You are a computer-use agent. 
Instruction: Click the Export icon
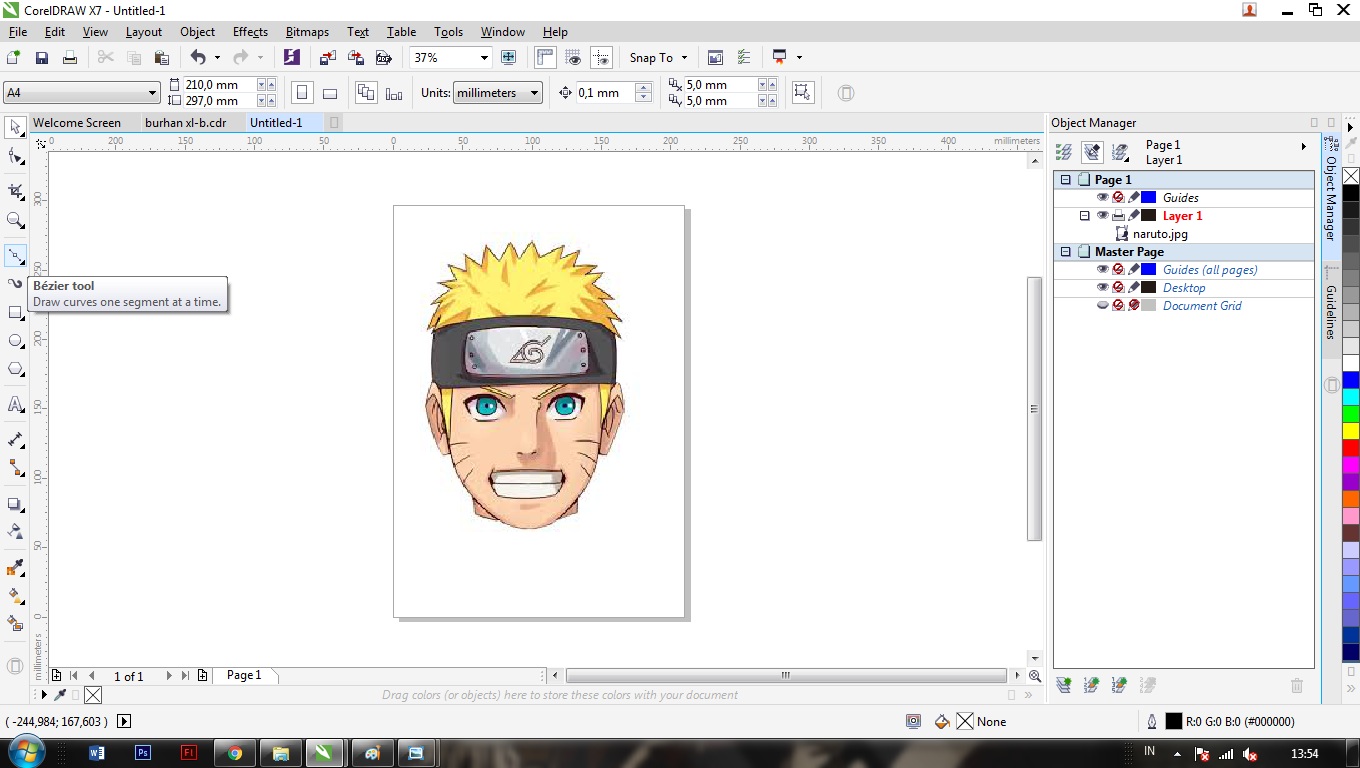[x=356, y=58]
